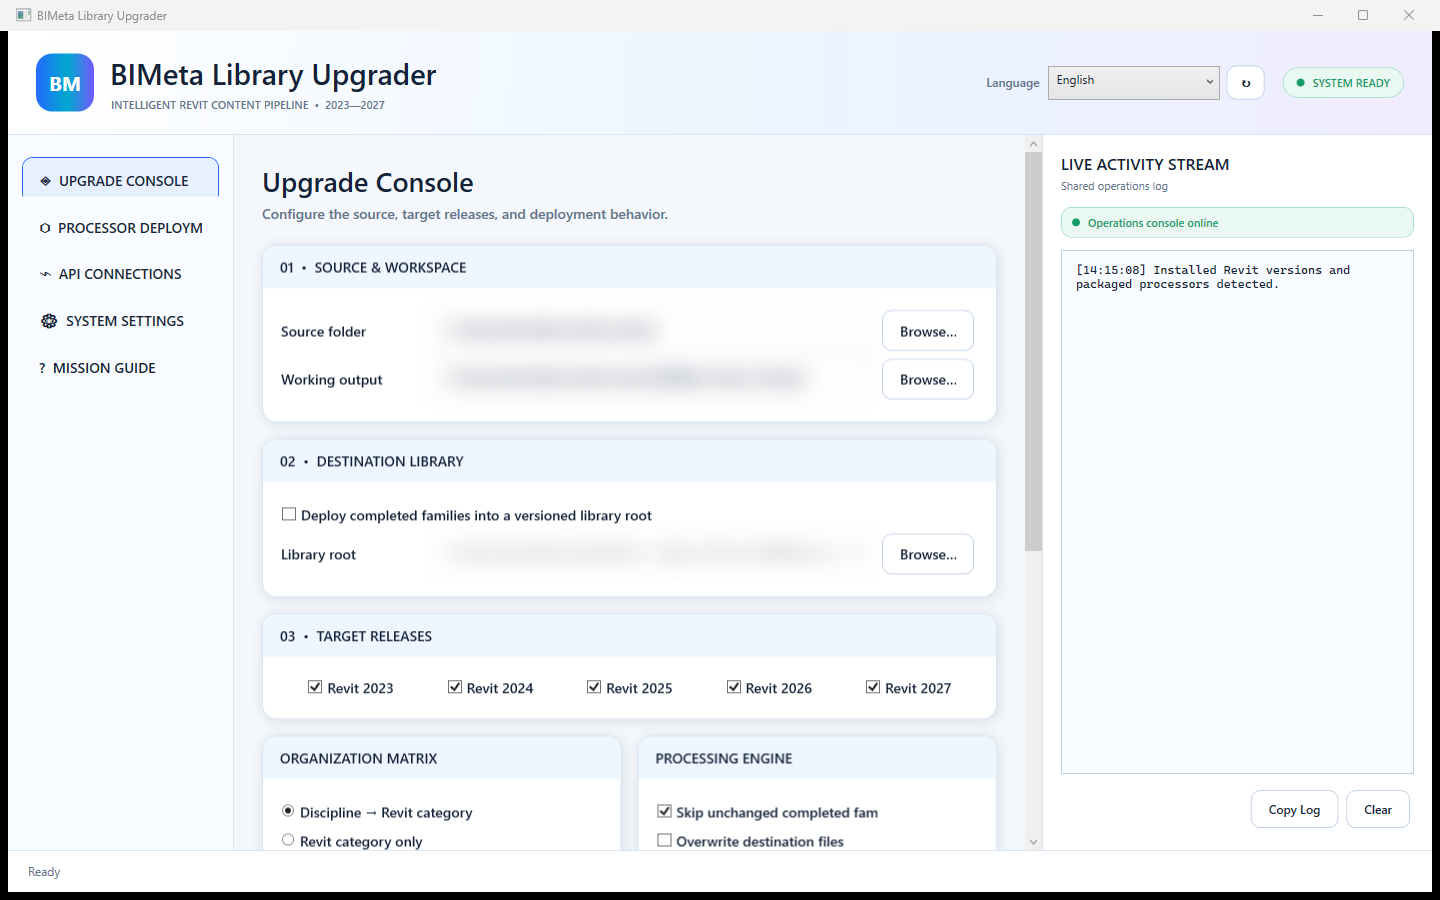Click the 'LIVE ACTIVITY STREAM' heading
1440x900 pixels.
click(x=1145, y=164)
